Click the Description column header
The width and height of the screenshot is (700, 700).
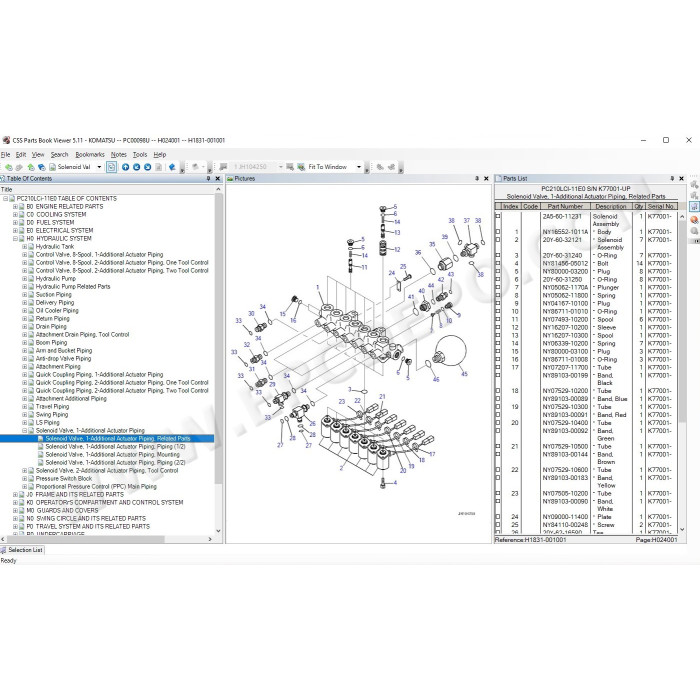click(611, 206)
